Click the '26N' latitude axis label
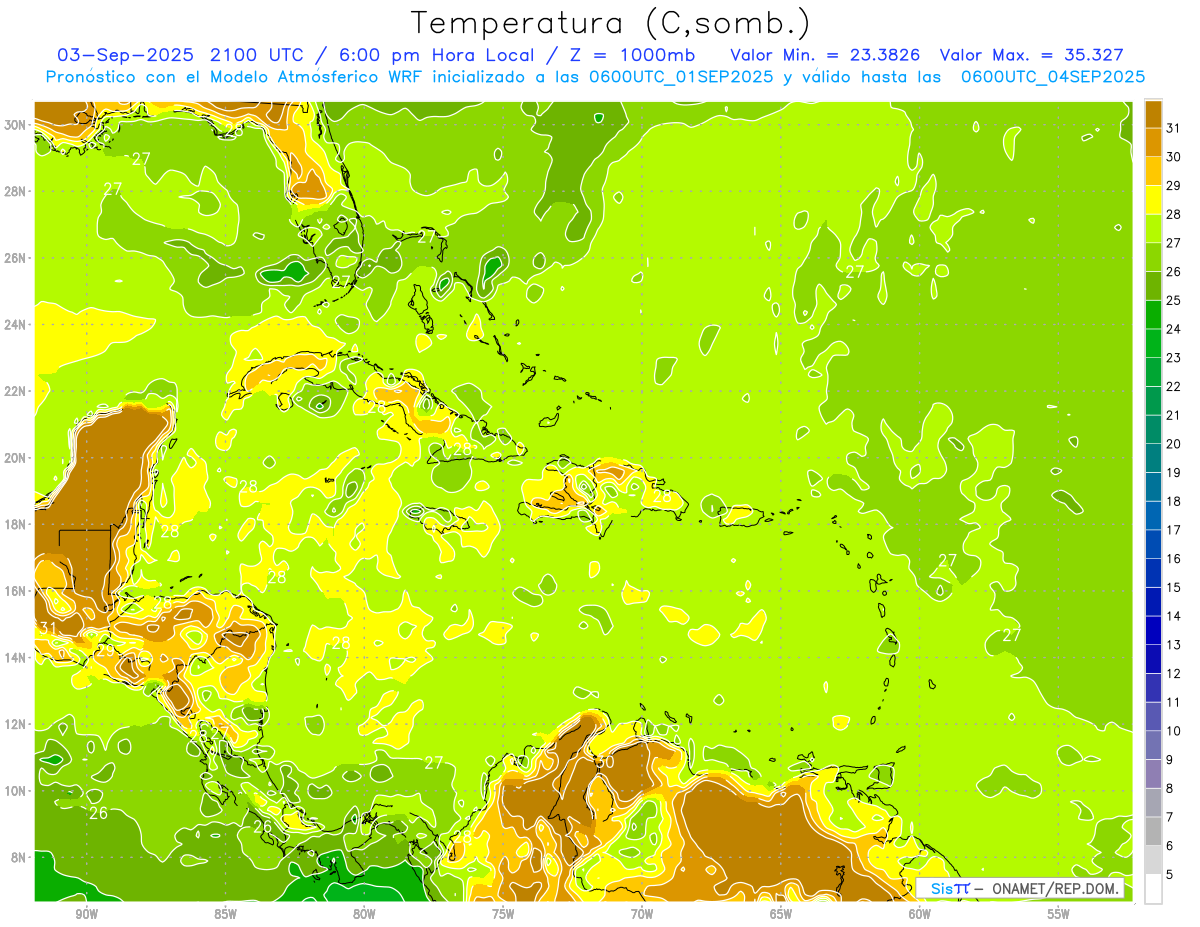The height and width of the screenshot is (927, 1200). [16, 257]
